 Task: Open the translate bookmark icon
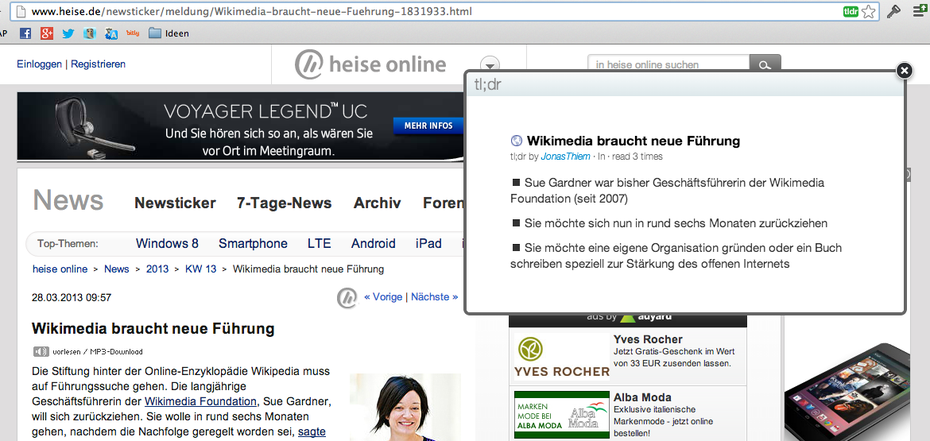112,33
